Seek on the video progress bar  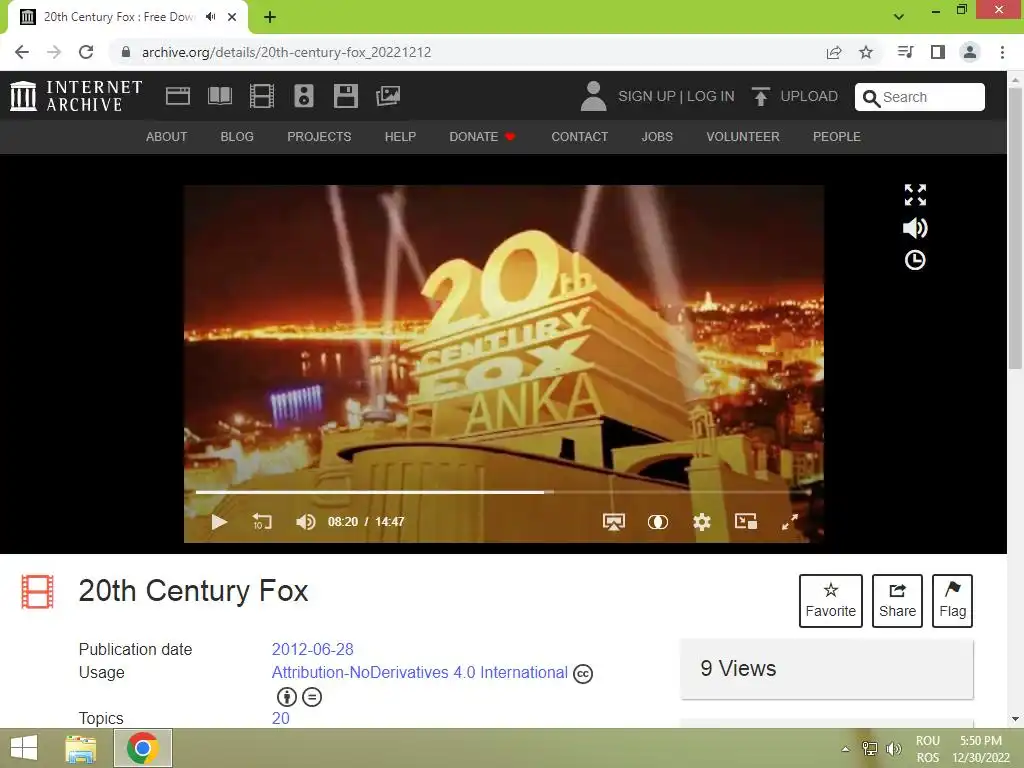pyautogui.click(x=503, y=492)
